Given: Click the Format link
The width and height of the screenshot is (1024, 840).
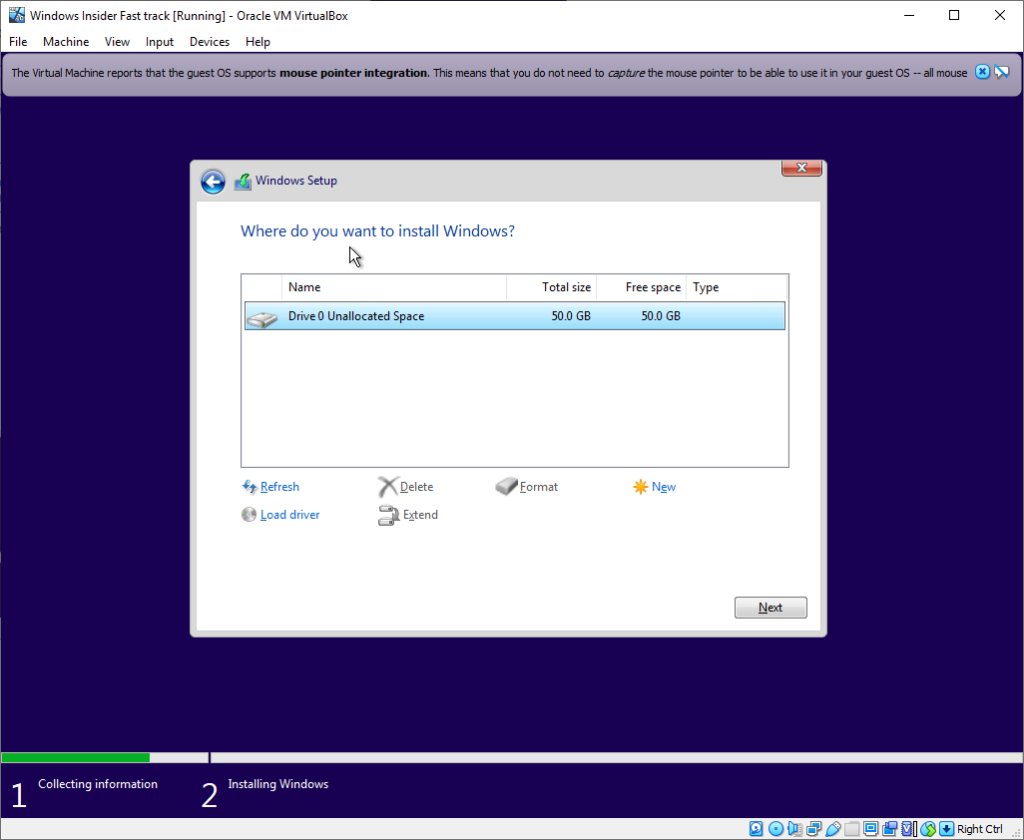Looking at the screenshot, I should (x=539, y=487).
